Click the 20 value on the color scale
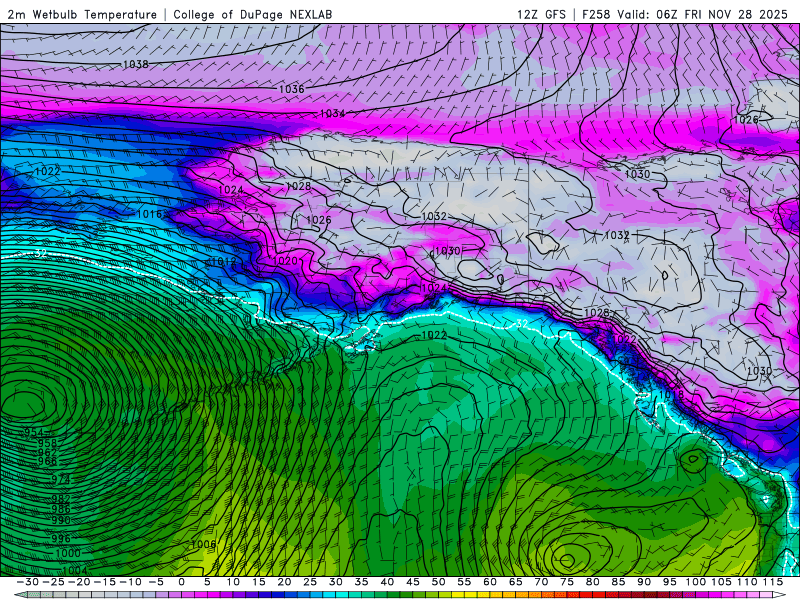This screenshot has height=600, width=800. click(x=284, y=582)
